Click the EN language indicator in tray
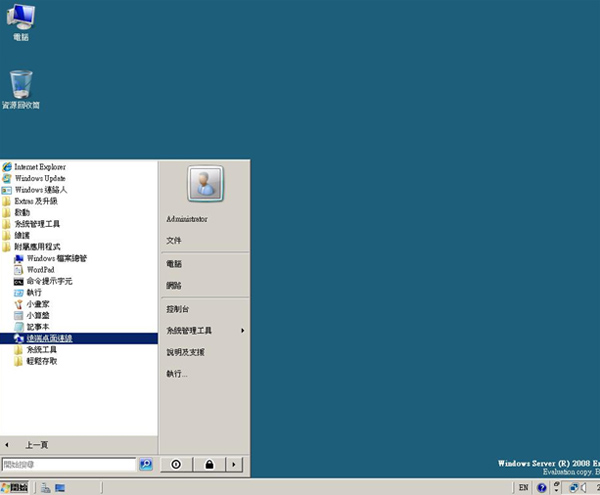 pos(523,488)
